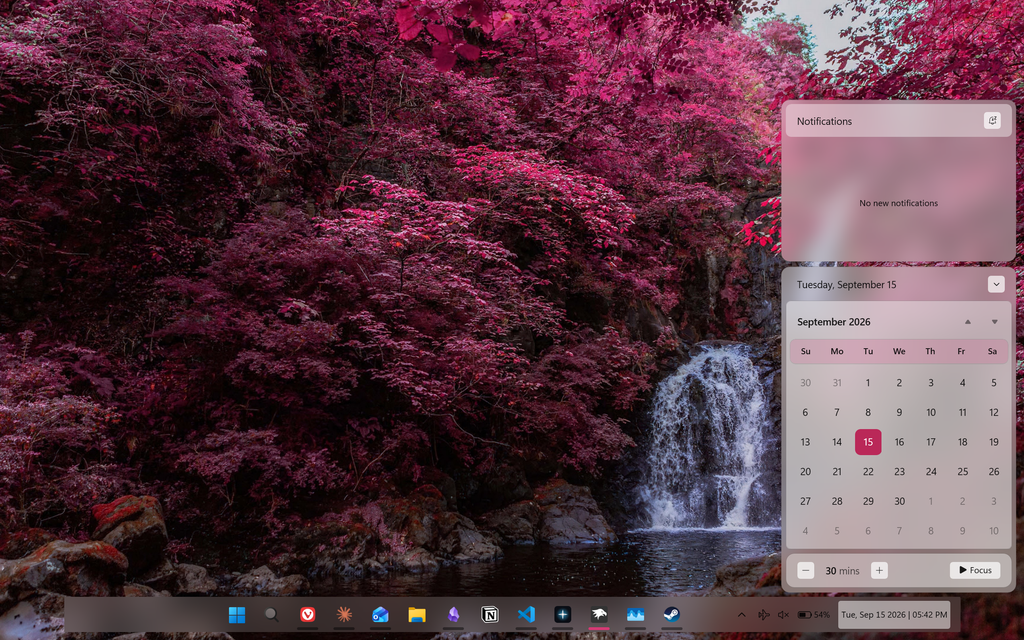The height and width of the screenshot is (640, 1024).
Task: Open the Windows Start menu
Action: [236, 615]
